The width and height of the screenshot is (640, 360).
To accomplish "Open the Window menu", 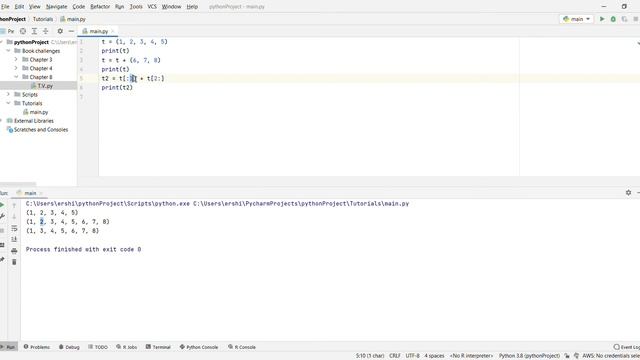I will click(x=171, y=7).
